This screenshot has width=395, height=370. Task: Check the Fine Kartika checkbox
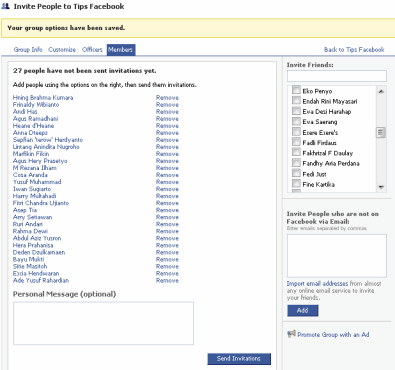[x=296, y=183]
